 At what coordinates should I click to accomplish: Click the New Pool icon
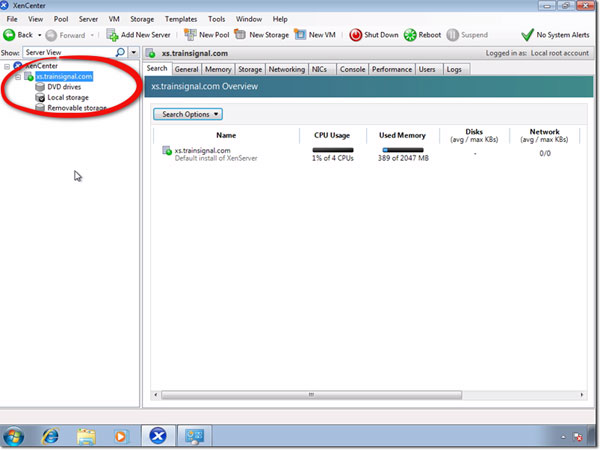click(x=190, y=34)
